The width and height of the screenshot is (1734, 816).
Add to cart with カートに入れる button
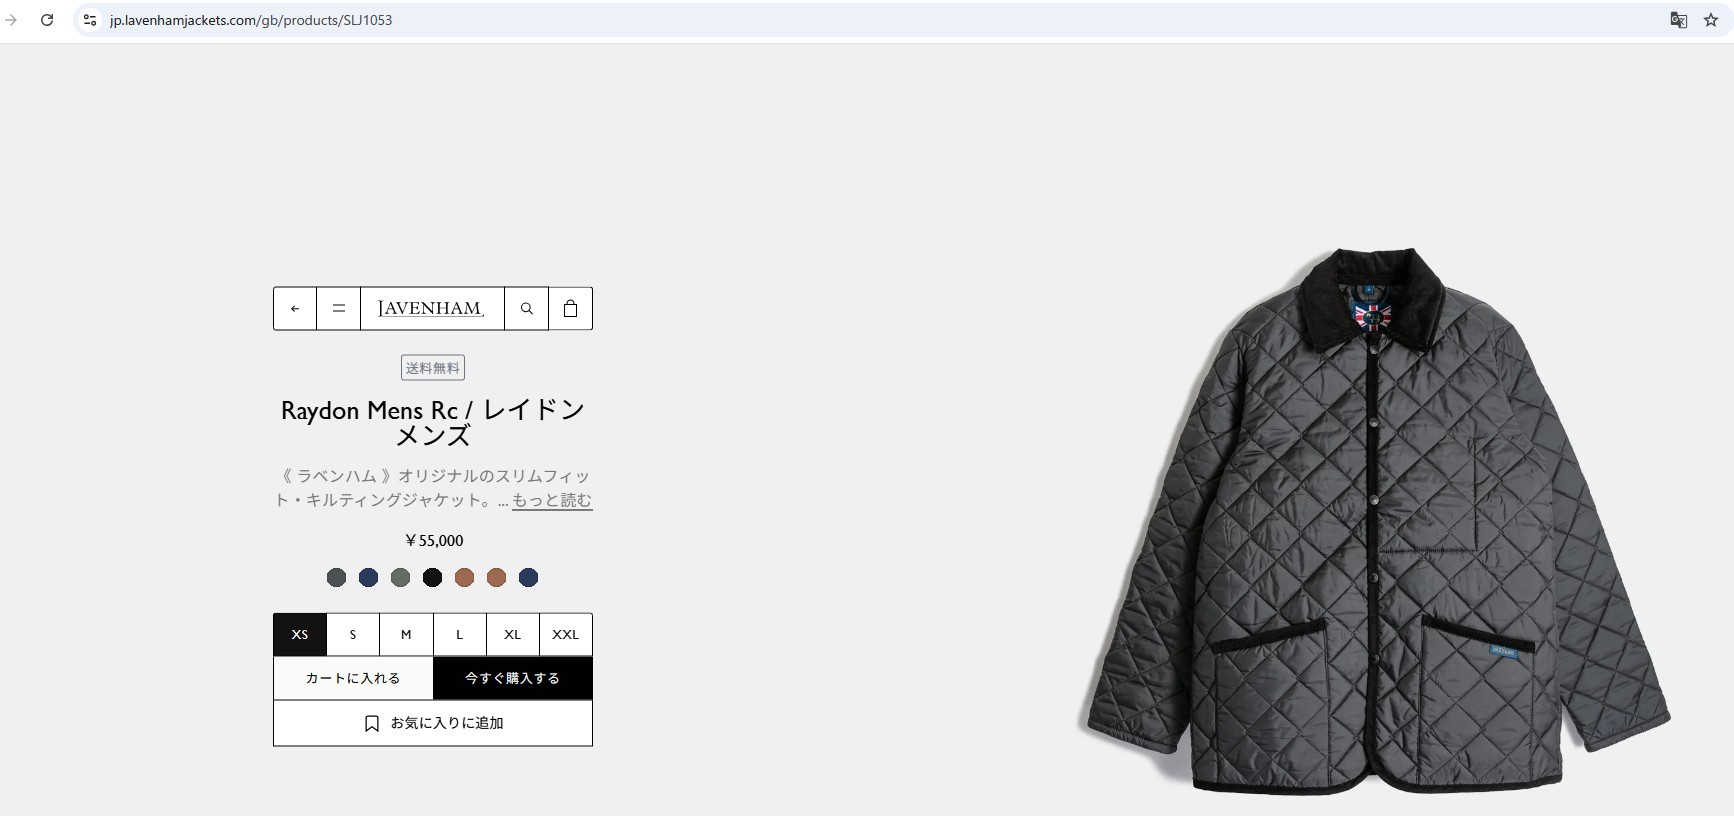coord(353,678)
